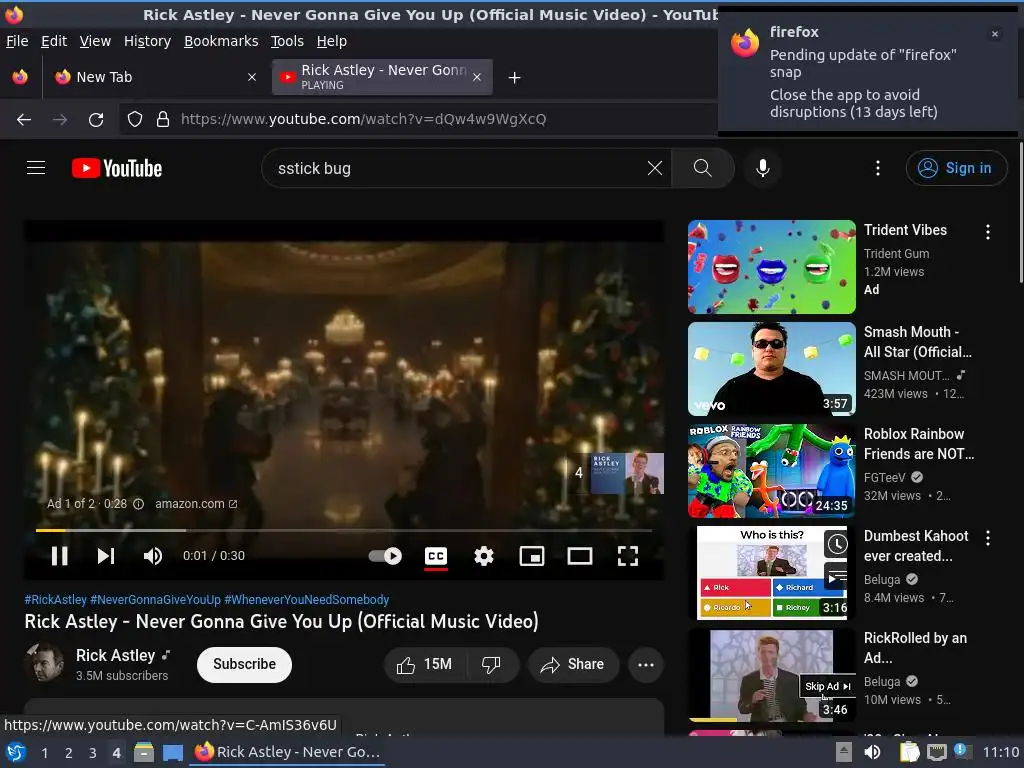Enable miniplayer mode
This screenshot has width=1024, height=768.
click(x=532, y=556)
